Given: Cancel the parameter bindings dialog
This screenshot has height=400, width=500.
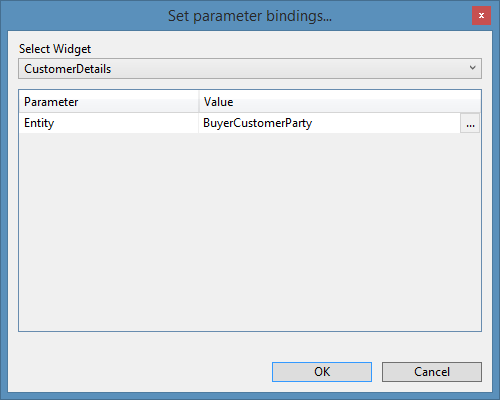Looking at the screenshot, I should (x=432, y=372).
